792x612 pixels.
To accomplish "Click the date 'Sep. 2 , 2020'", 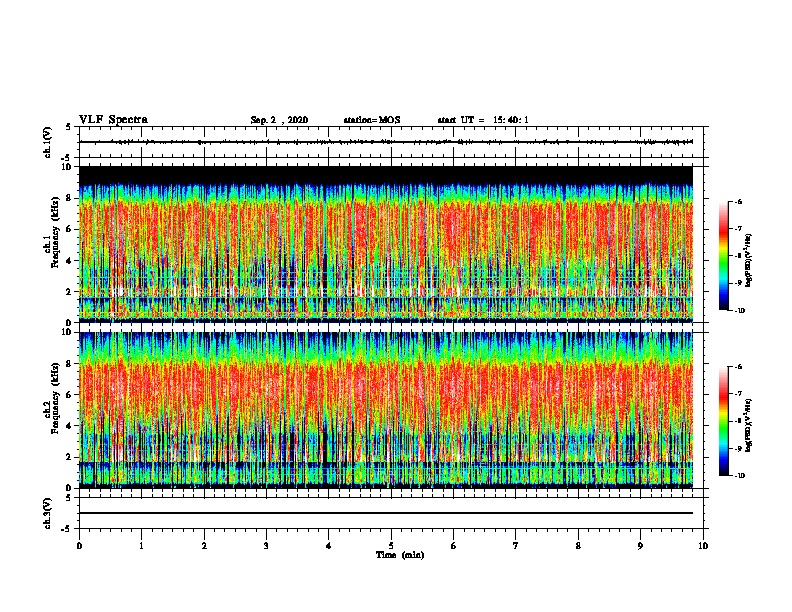I will [279, 120].
